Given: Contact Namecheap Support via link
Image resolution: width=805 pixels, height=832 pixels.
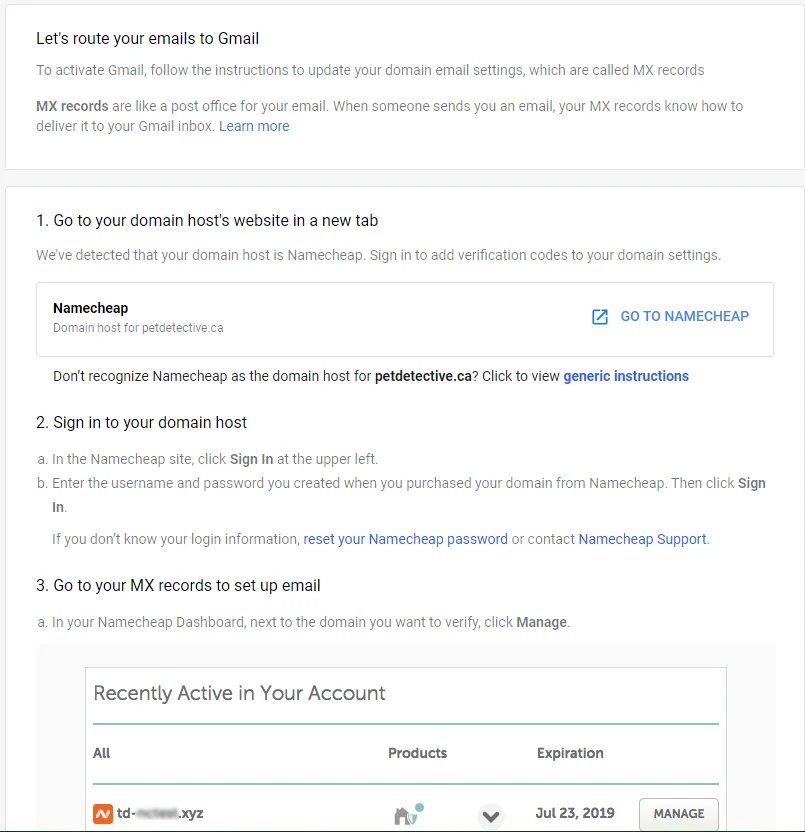Looking at the screenshot, I should (x=642, y=539).
